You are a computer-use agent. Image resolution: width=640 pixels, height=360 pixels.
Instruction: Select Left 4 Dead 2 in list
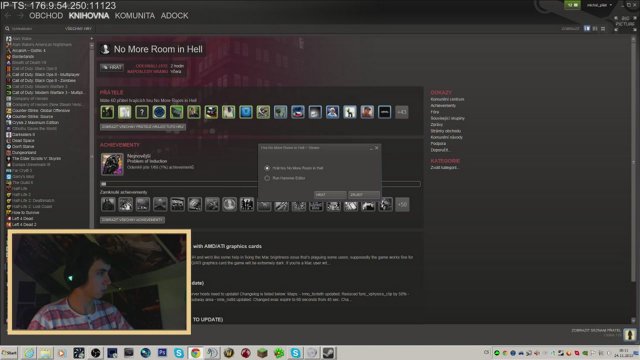point(24,224)
